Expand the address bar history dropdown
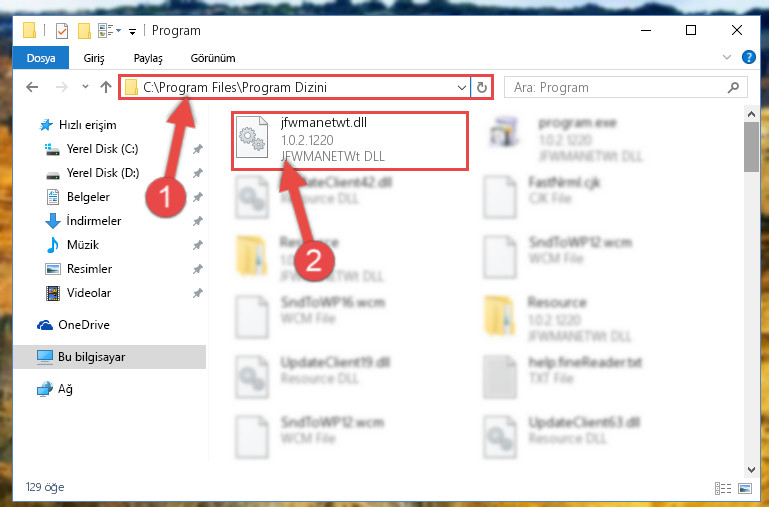The image size is (769, 507). click(x=461, y=87)
